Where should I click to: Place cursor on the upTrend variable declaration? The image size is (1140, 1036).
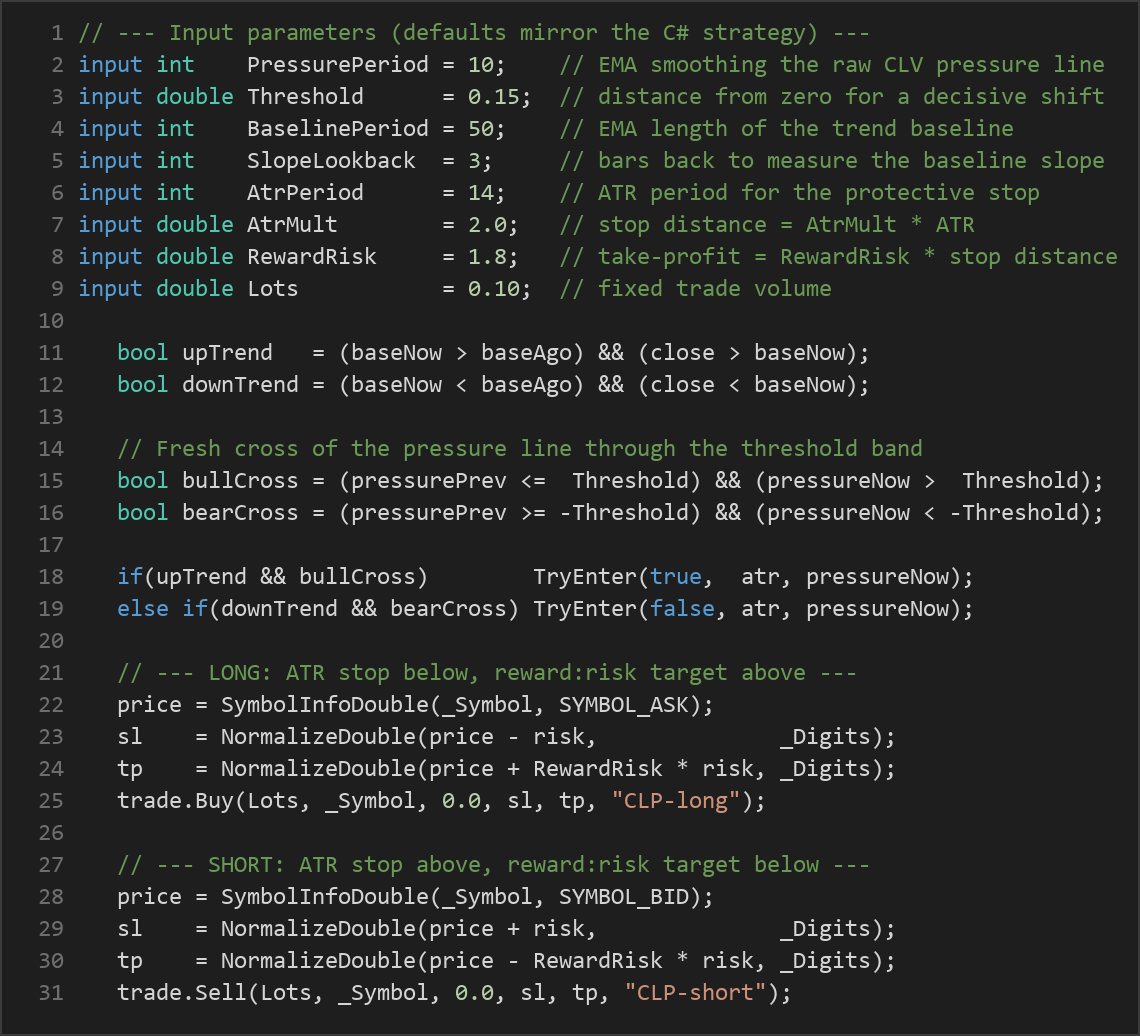(227, 353)
